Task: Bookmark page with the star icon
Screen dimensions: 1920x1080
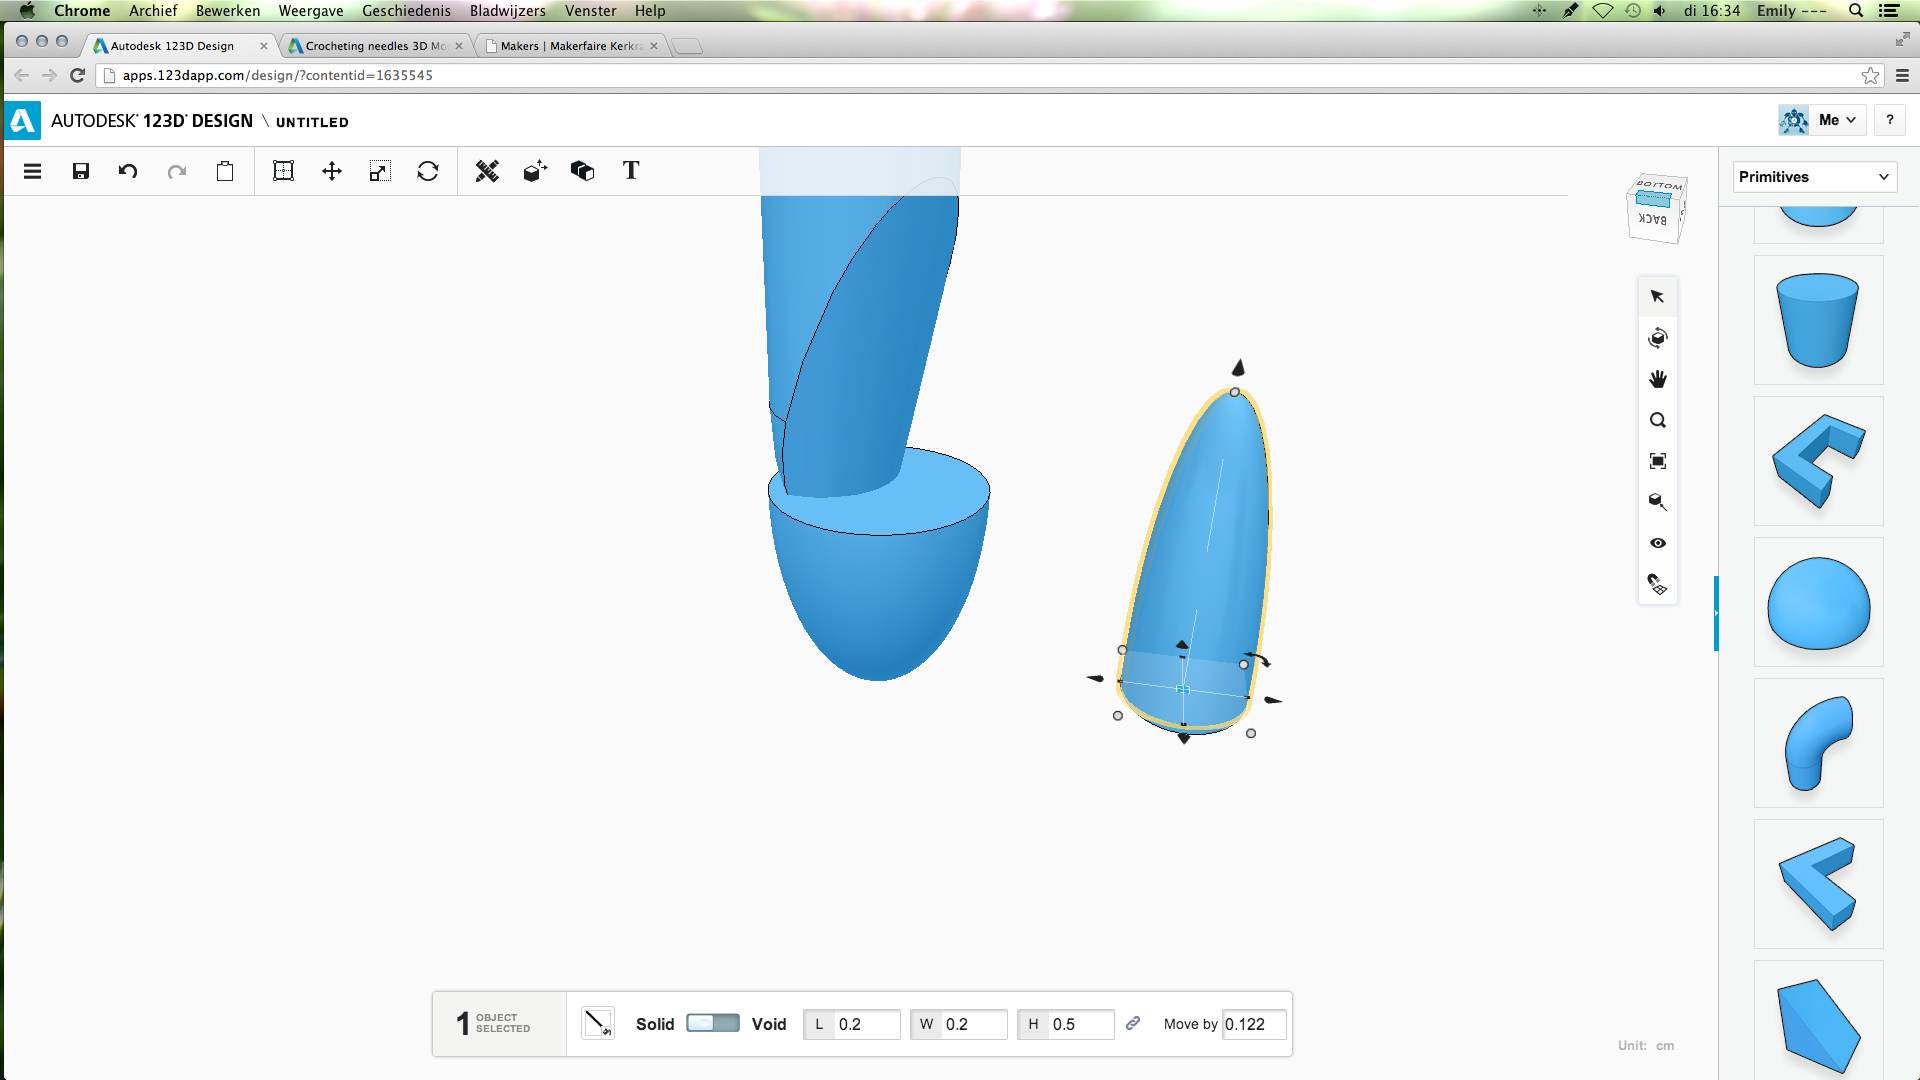Action: (1870, 75)
